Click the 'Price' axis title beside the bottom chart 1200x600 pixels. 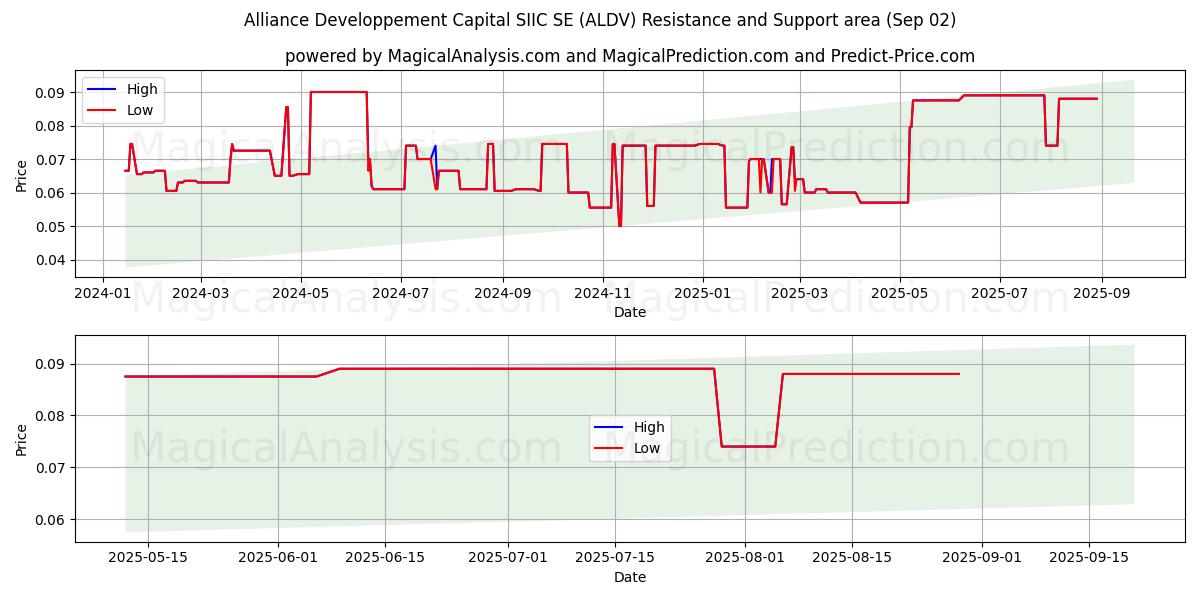[x=22, y=439]
